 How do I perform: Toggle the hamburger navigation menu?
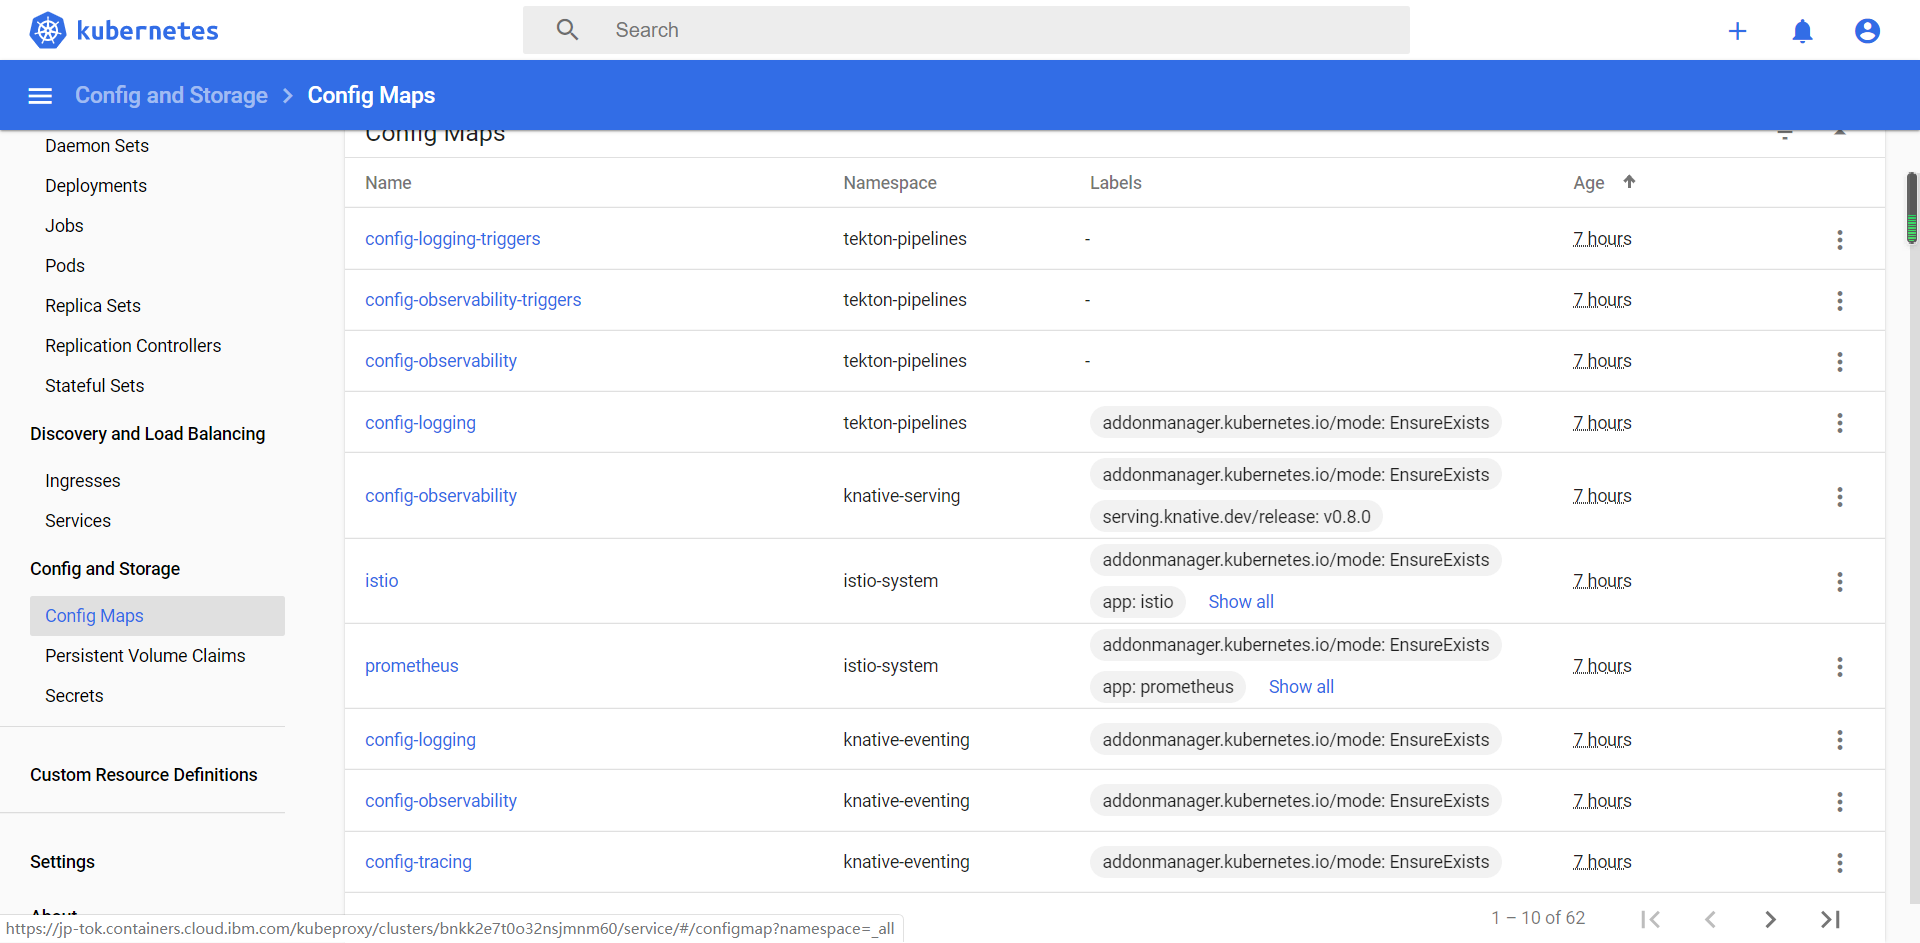tap(40, 96)
